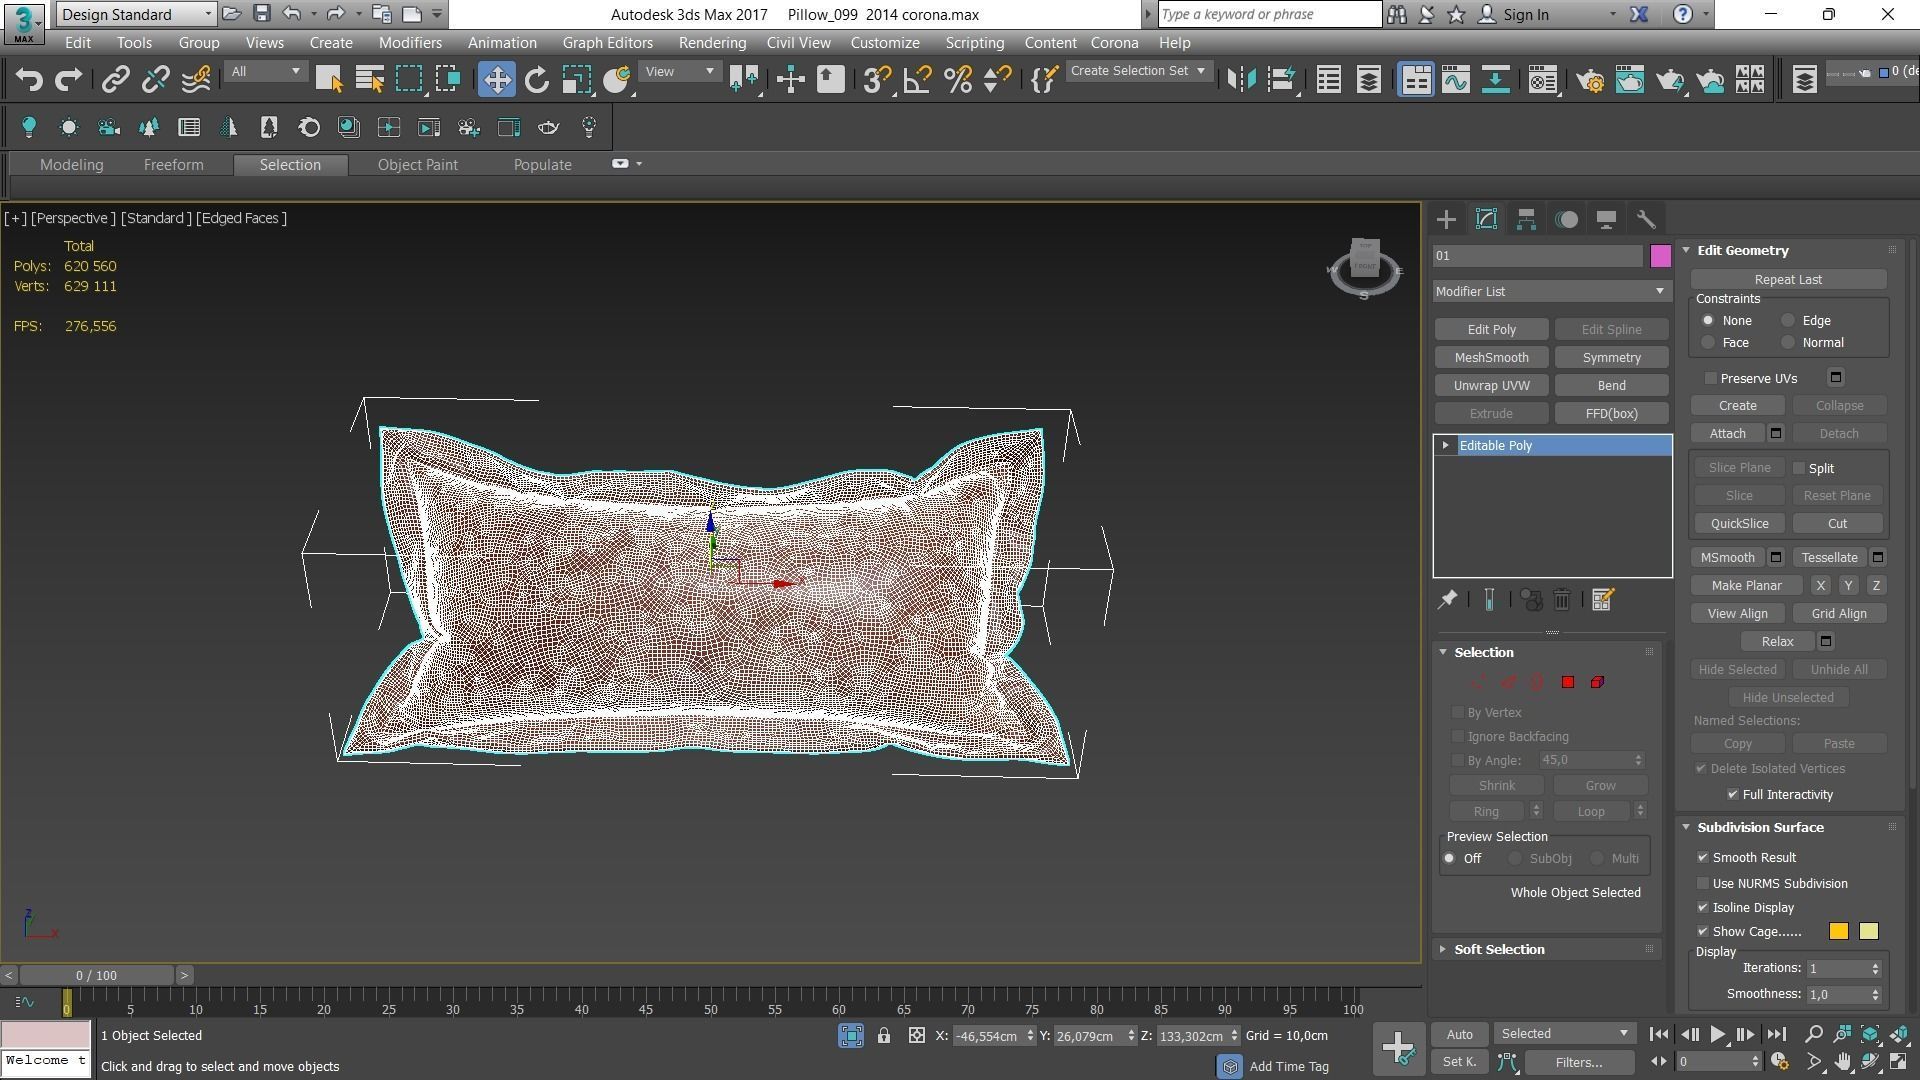The image size is (1920, 1080).
Task: Open the Motion command panel tab
Action: (1566, 220)
